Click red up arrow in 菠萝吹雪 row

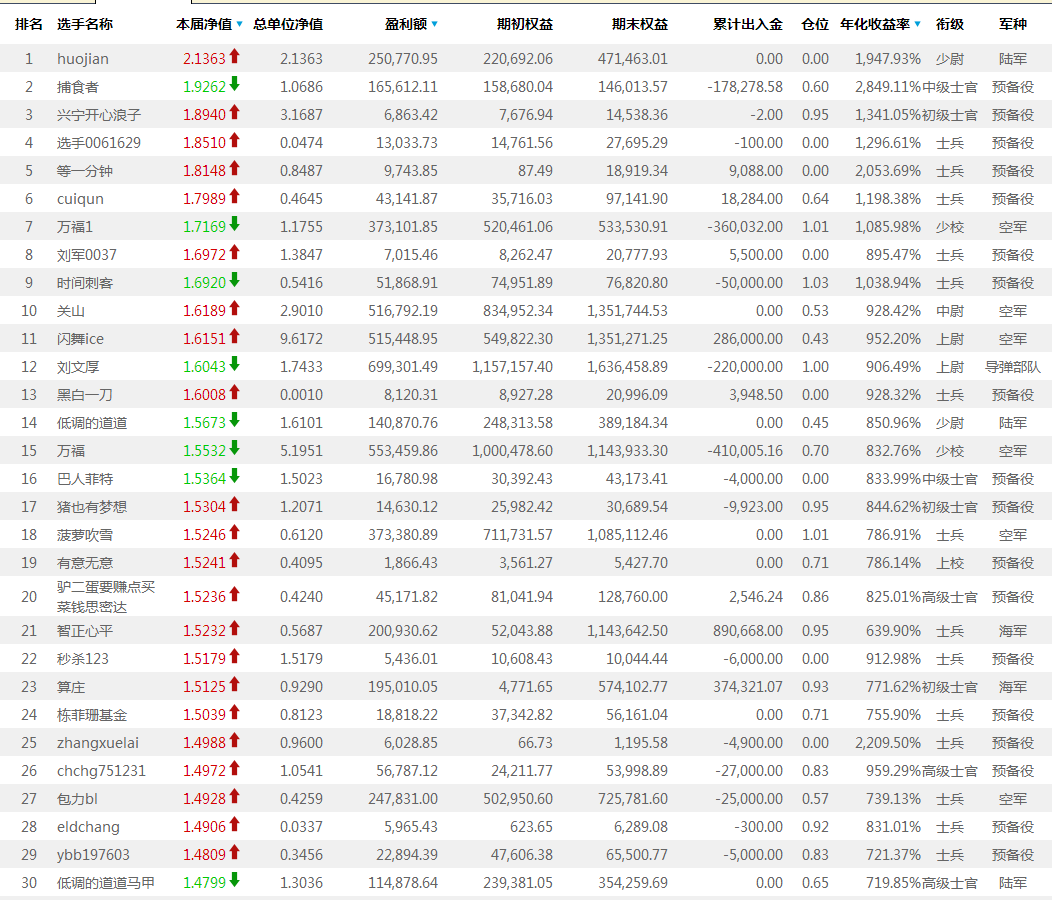coord(234,533)
